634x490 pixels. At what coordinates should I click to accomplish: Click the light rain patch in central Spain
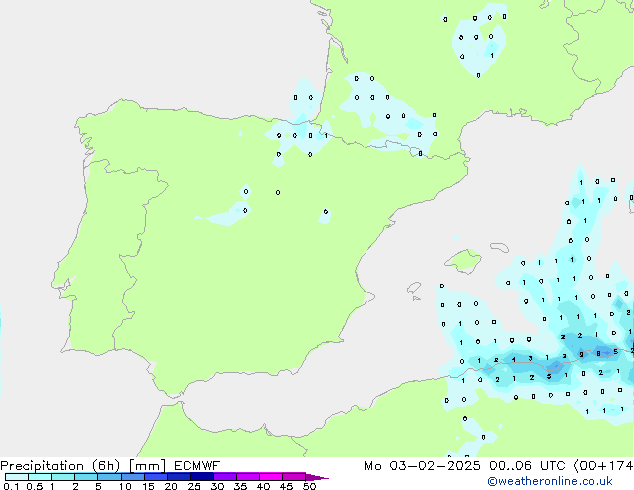click(x=227, y=212)
